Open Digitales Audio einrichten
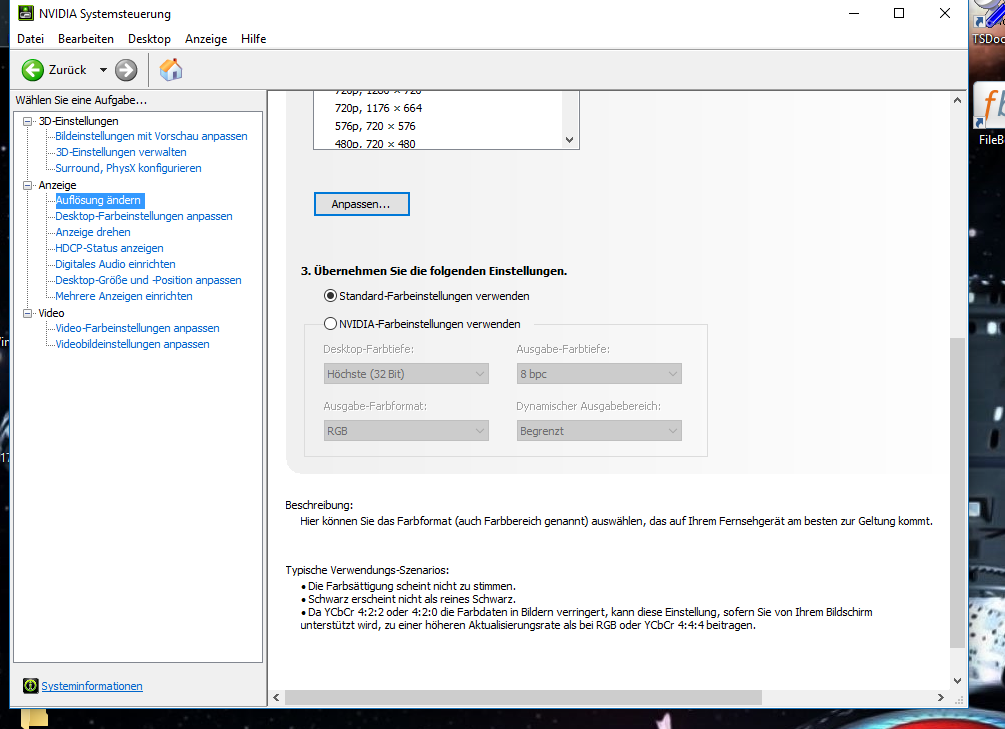This screenshot has height=729, width=1005. [x=115, y=264]
